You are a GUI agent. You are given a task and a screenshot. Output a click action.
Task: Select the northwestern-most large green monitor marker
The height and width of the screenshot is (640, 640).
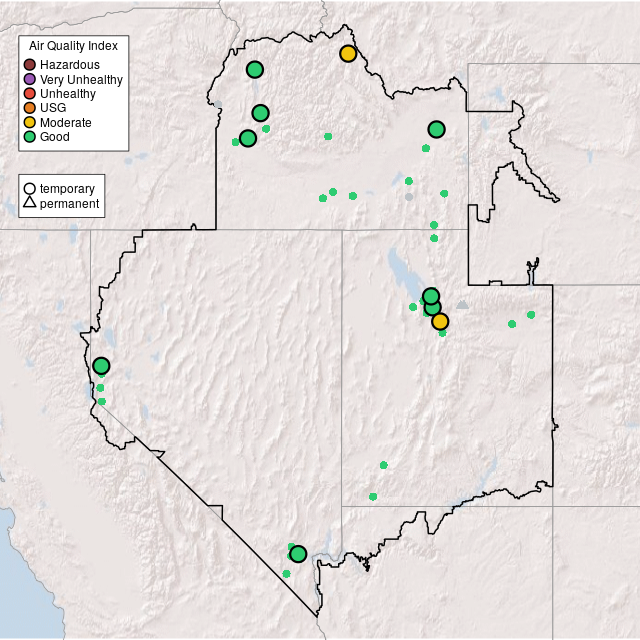pos(255,69)
